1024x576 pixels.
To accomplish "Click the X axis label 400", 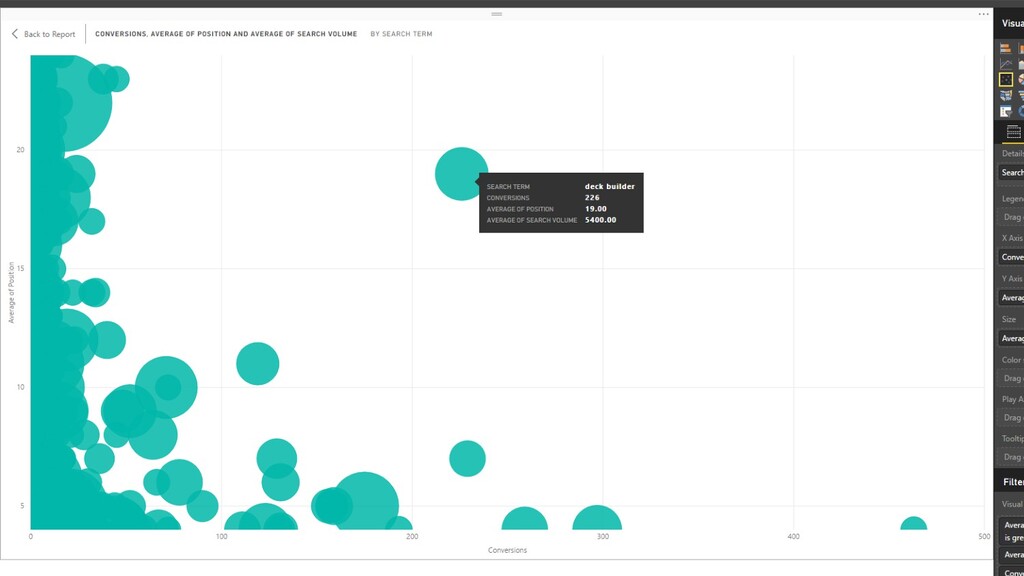I will [793, 536].
